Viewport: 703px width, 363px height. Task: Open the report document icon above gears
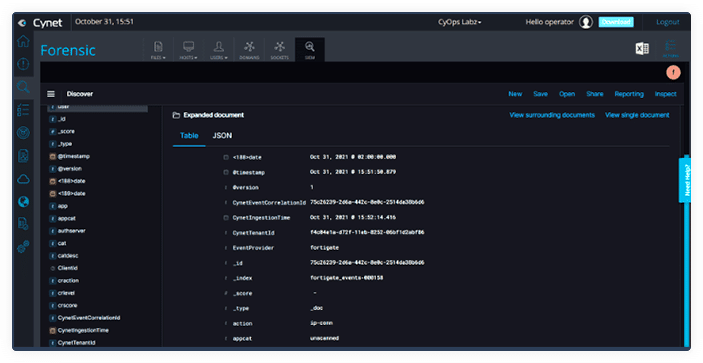click(x=23, y=223)
